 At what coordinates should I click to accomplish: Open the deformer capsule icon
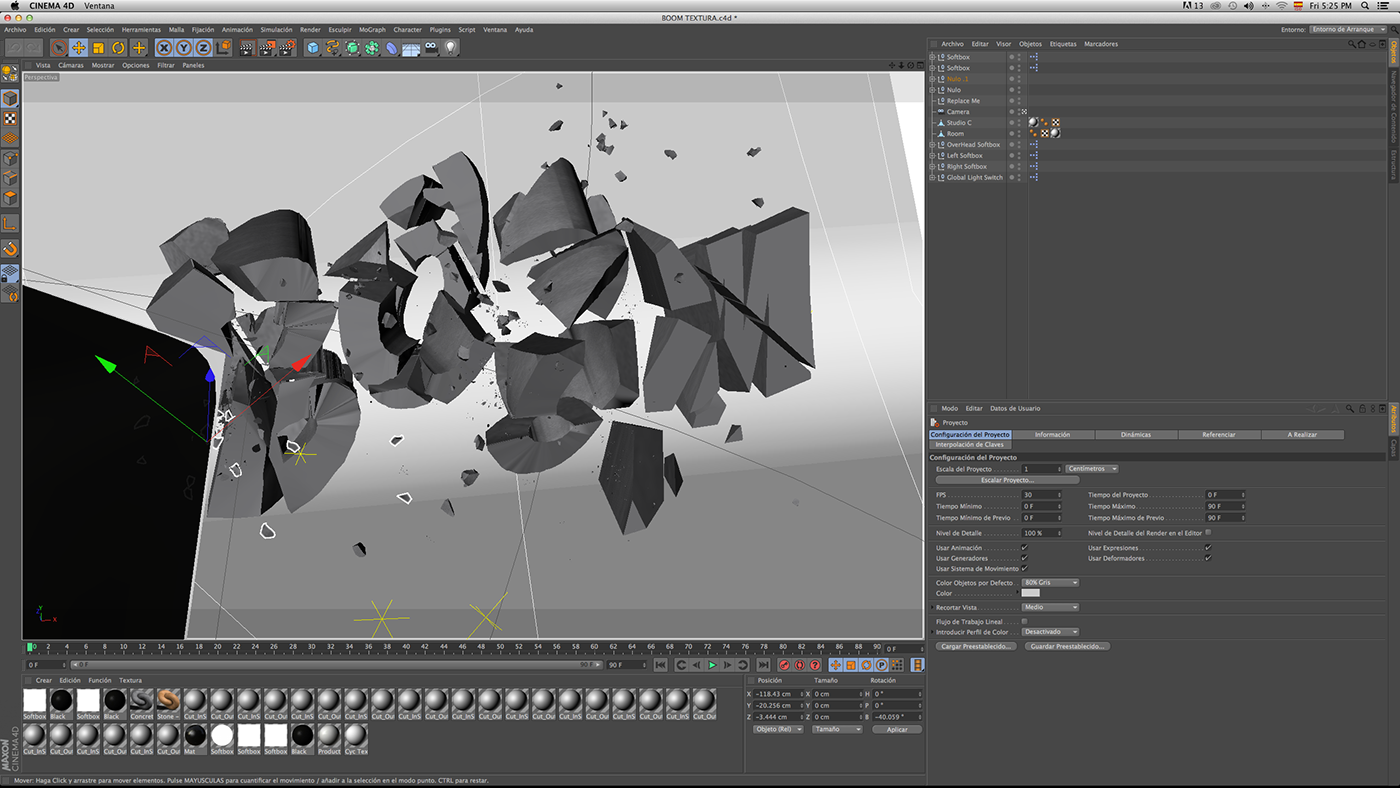click(x=391, y=48)
